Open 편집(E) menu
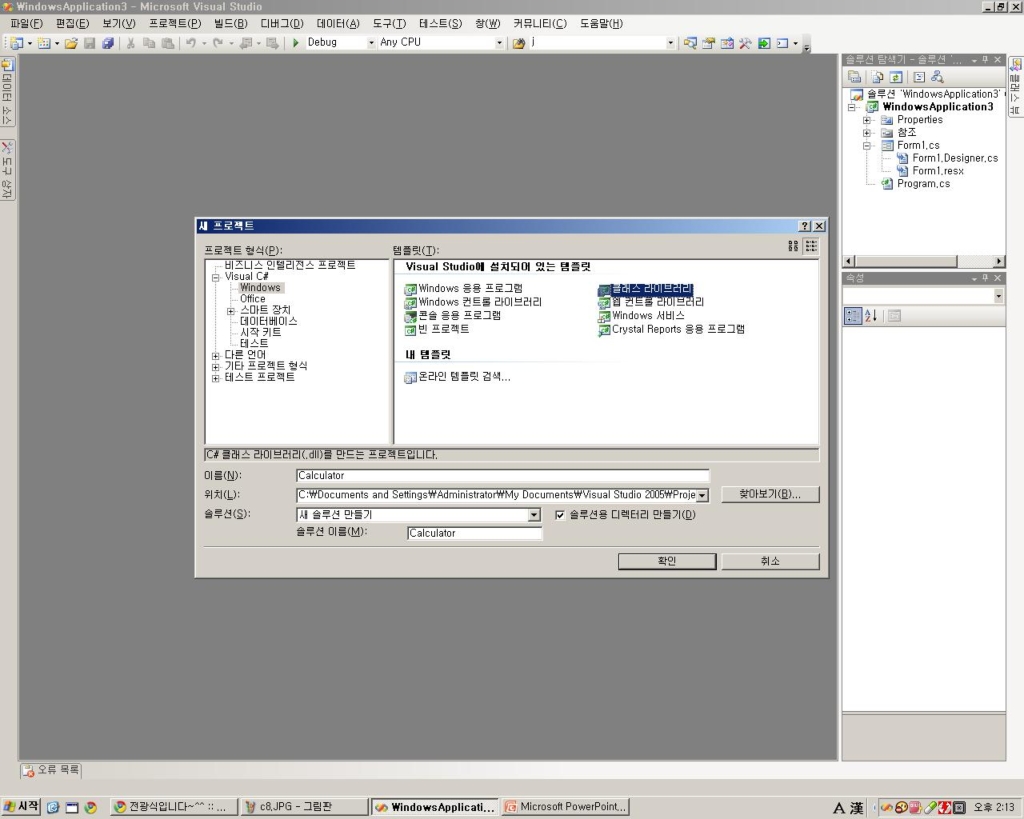Viewport: 1024px width, 819px height. point(72,24)
